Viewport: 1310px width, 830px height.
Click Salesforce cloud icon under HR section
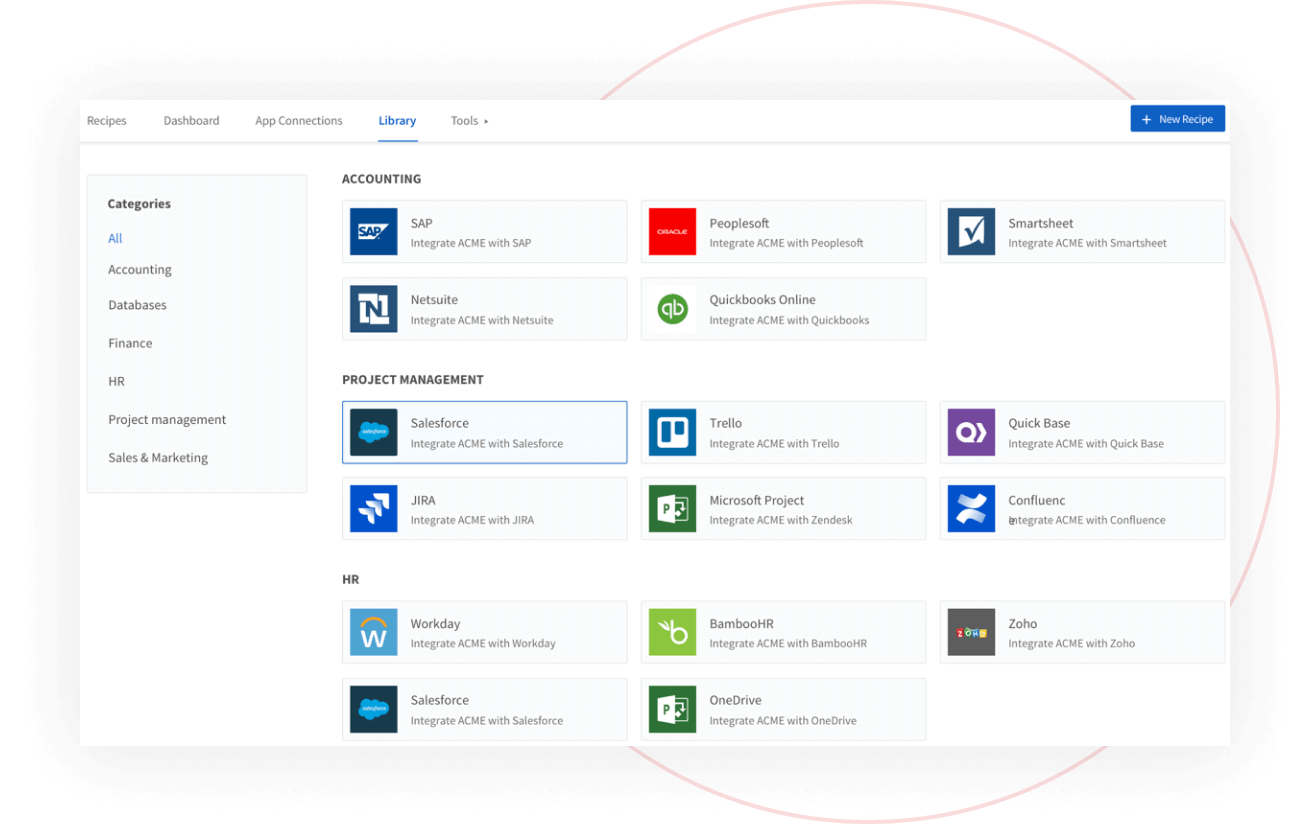pos(374,709)
